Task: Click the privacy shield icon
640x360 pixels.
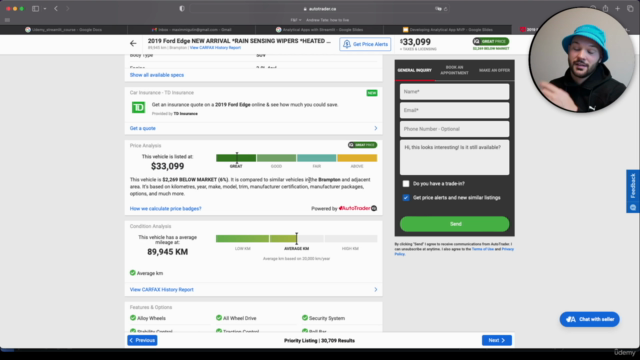Action: tap(182, 9)
